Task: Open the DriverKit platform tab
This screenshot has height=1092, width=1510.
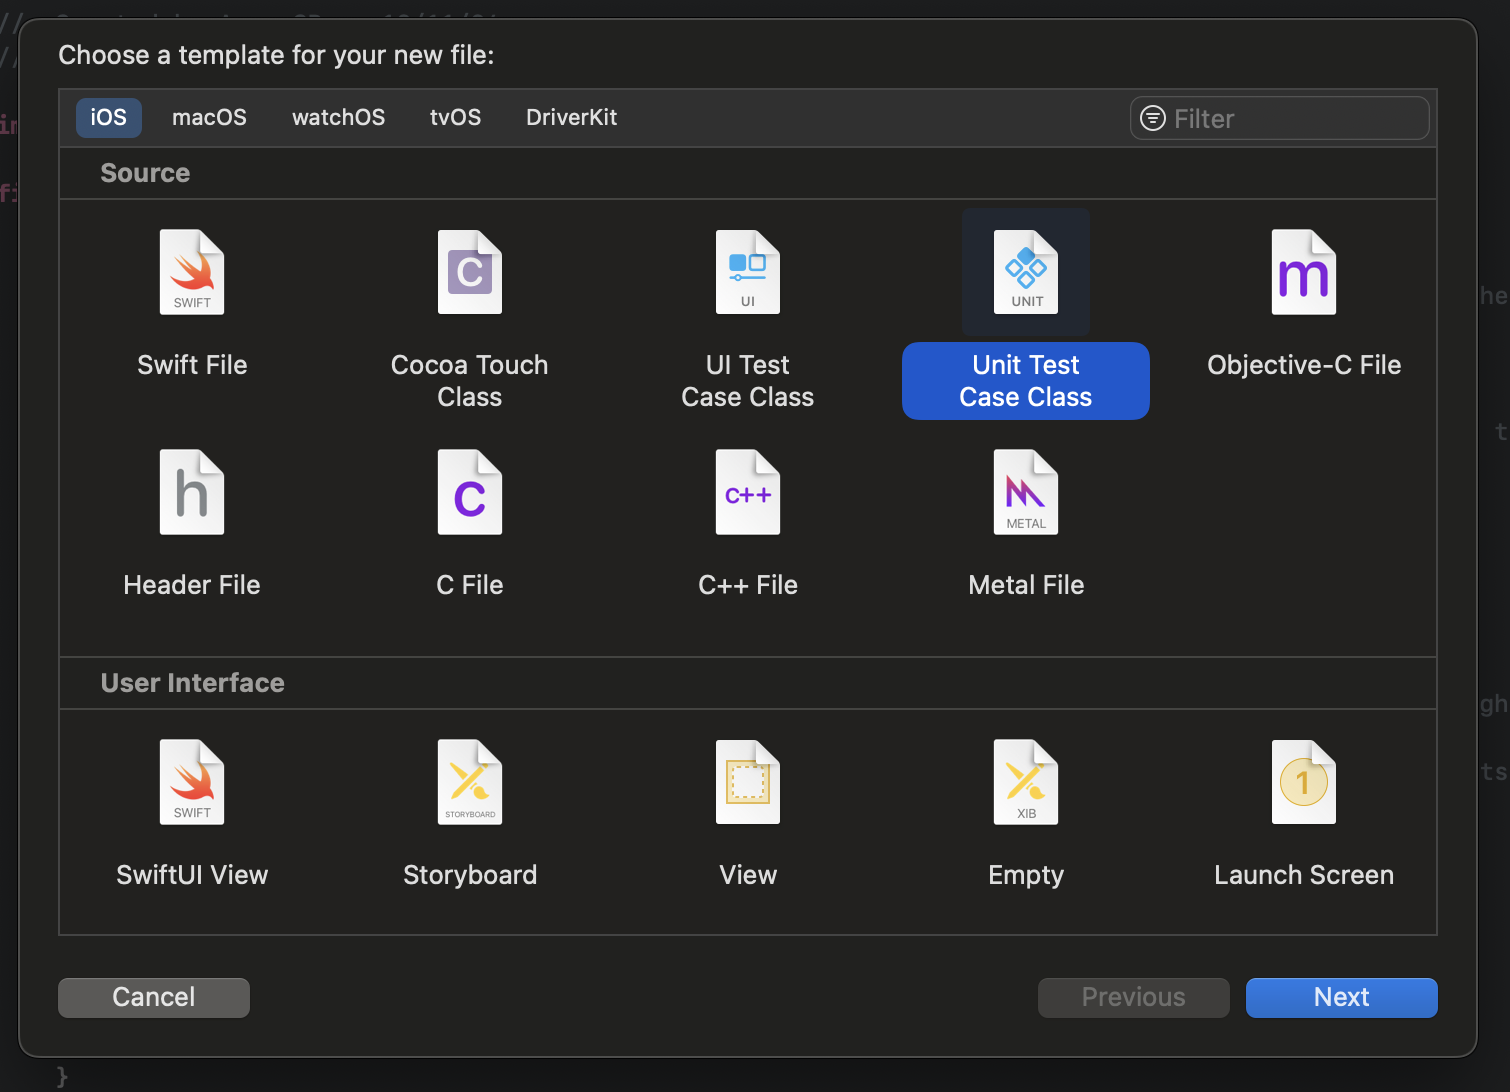Action: pos(571,117)
